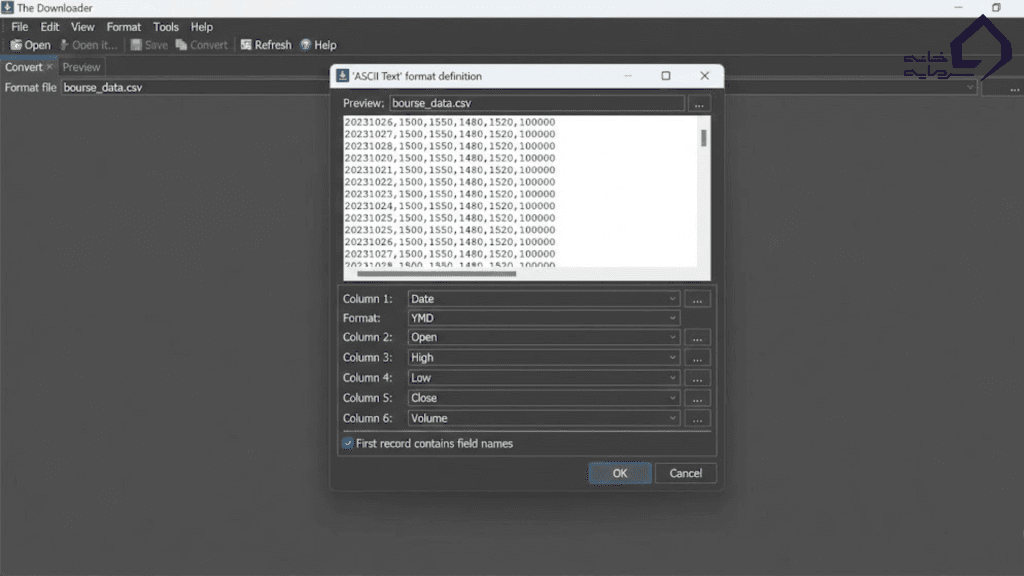Screen dimensions: 1024x576
Task: Open the Tools menu
Action: click(x=166, y=27)
